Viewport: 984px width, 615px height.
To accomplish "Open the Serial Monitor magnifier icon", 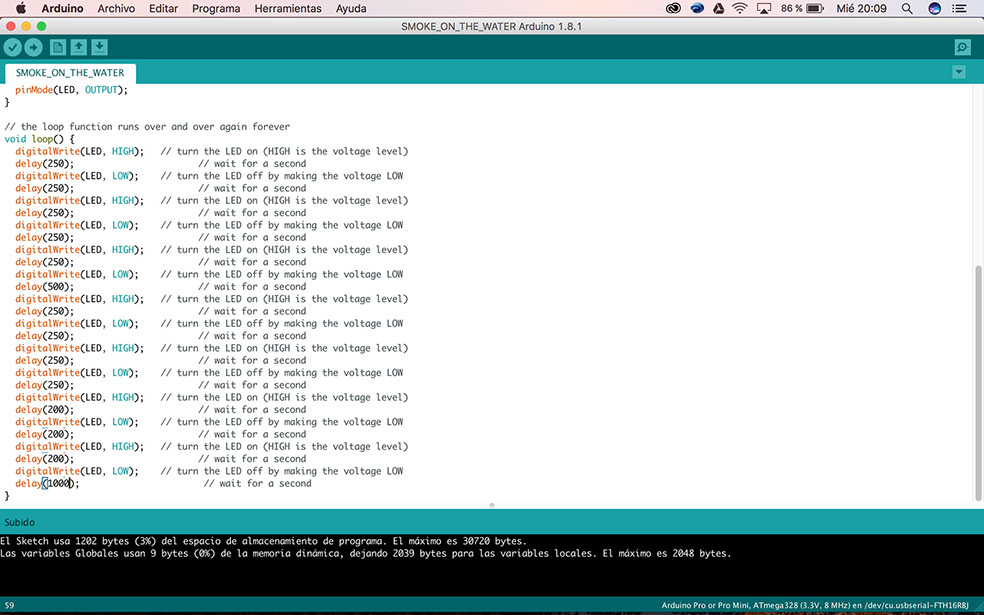I will (x=962, y=47).
